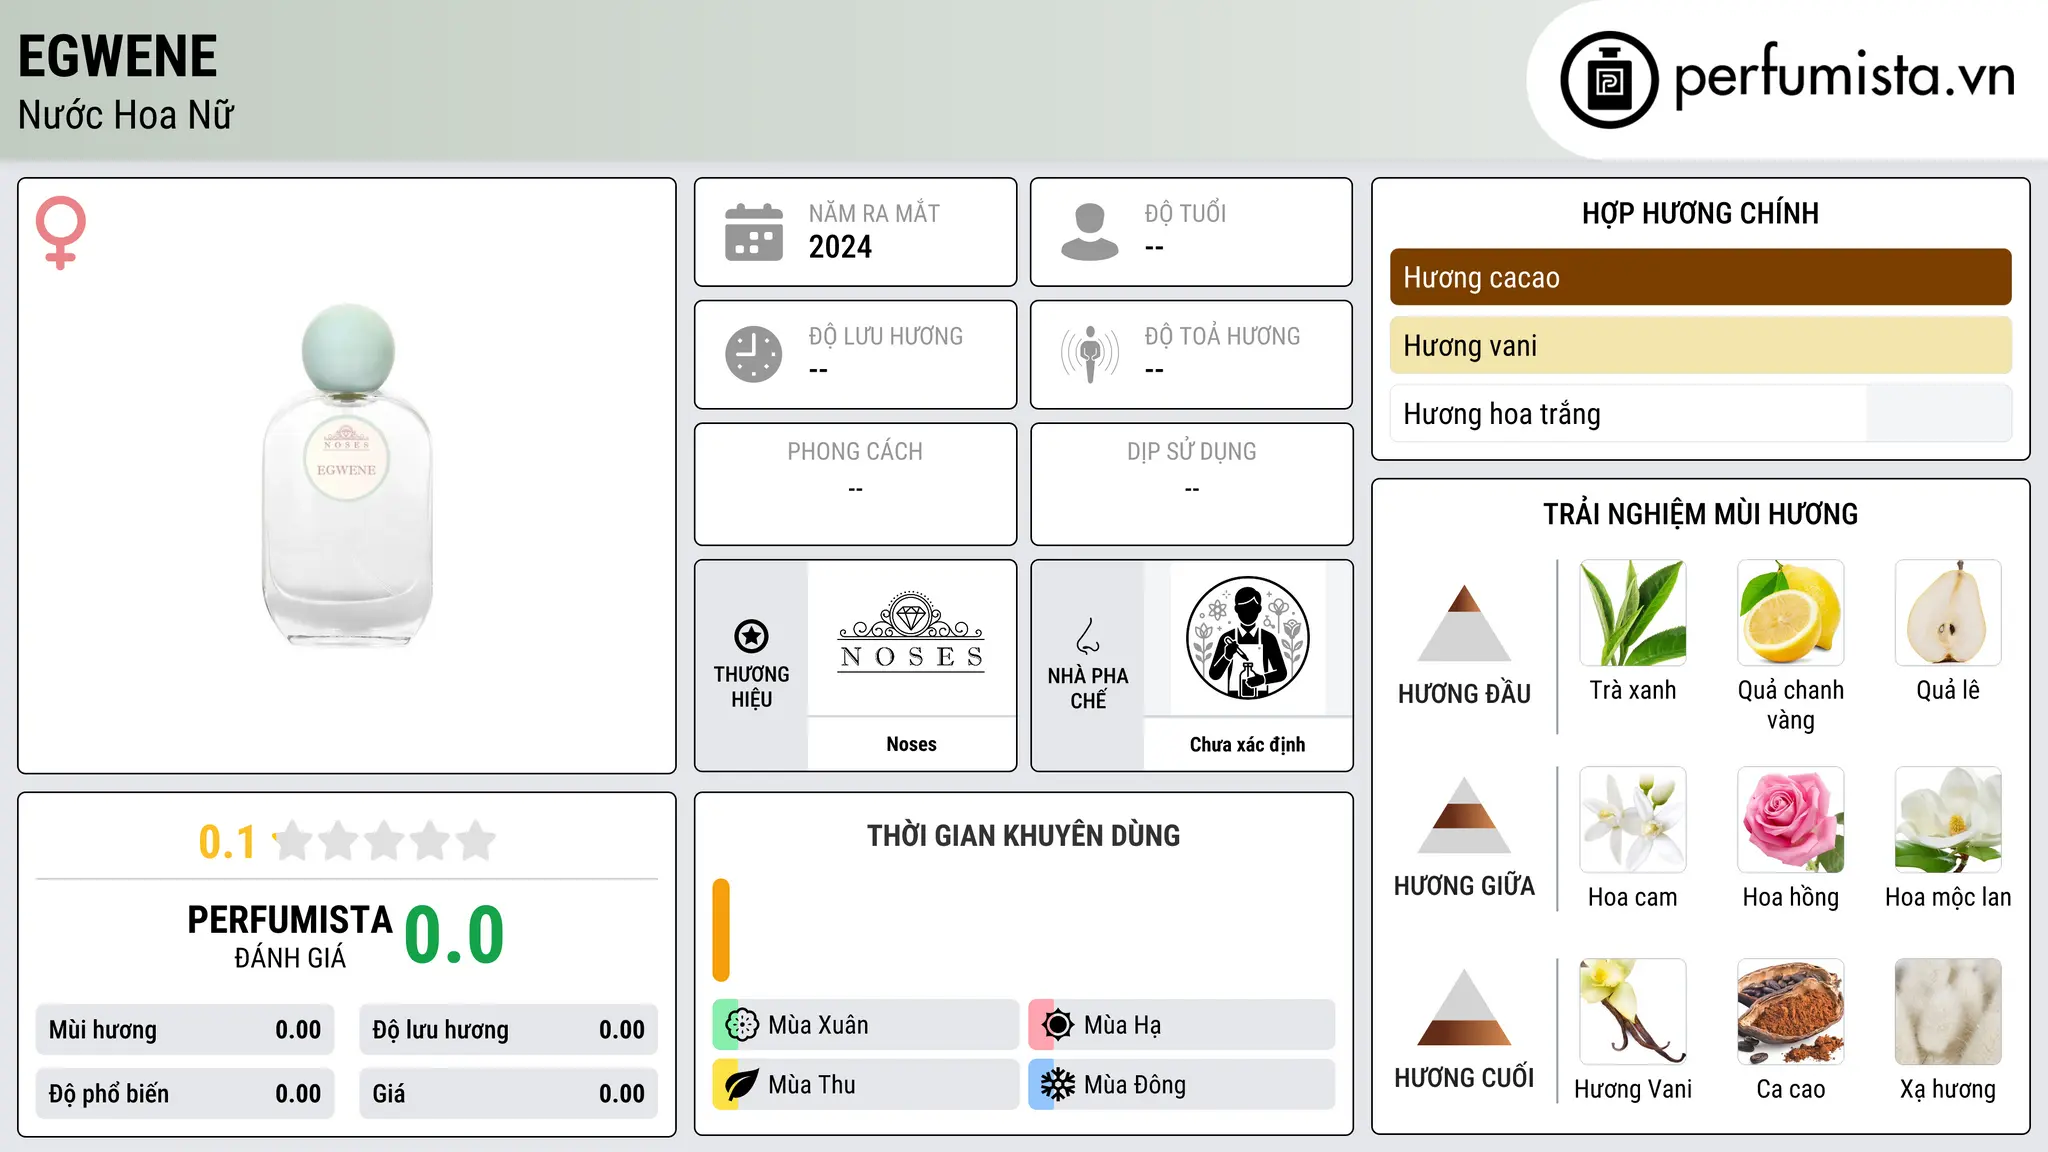Select the Mùa Hạ season button
The image size is (2048, 1152).
click(1181, 1025)
